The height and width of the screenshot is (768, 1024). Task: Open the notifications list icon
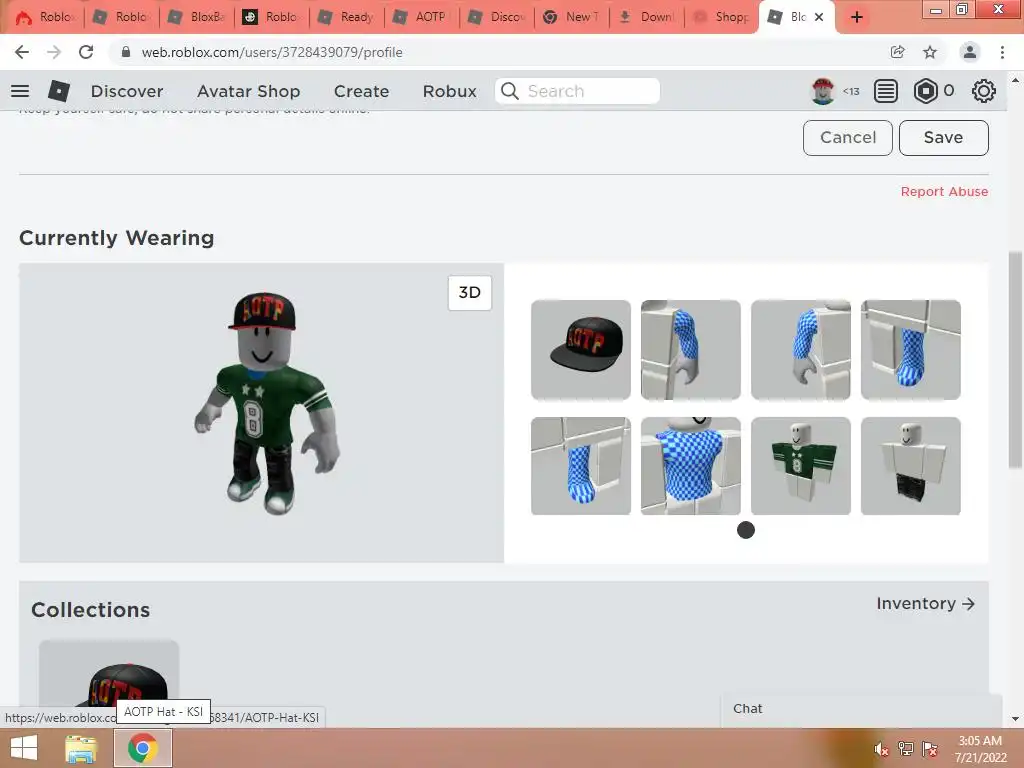click(886, 91)
